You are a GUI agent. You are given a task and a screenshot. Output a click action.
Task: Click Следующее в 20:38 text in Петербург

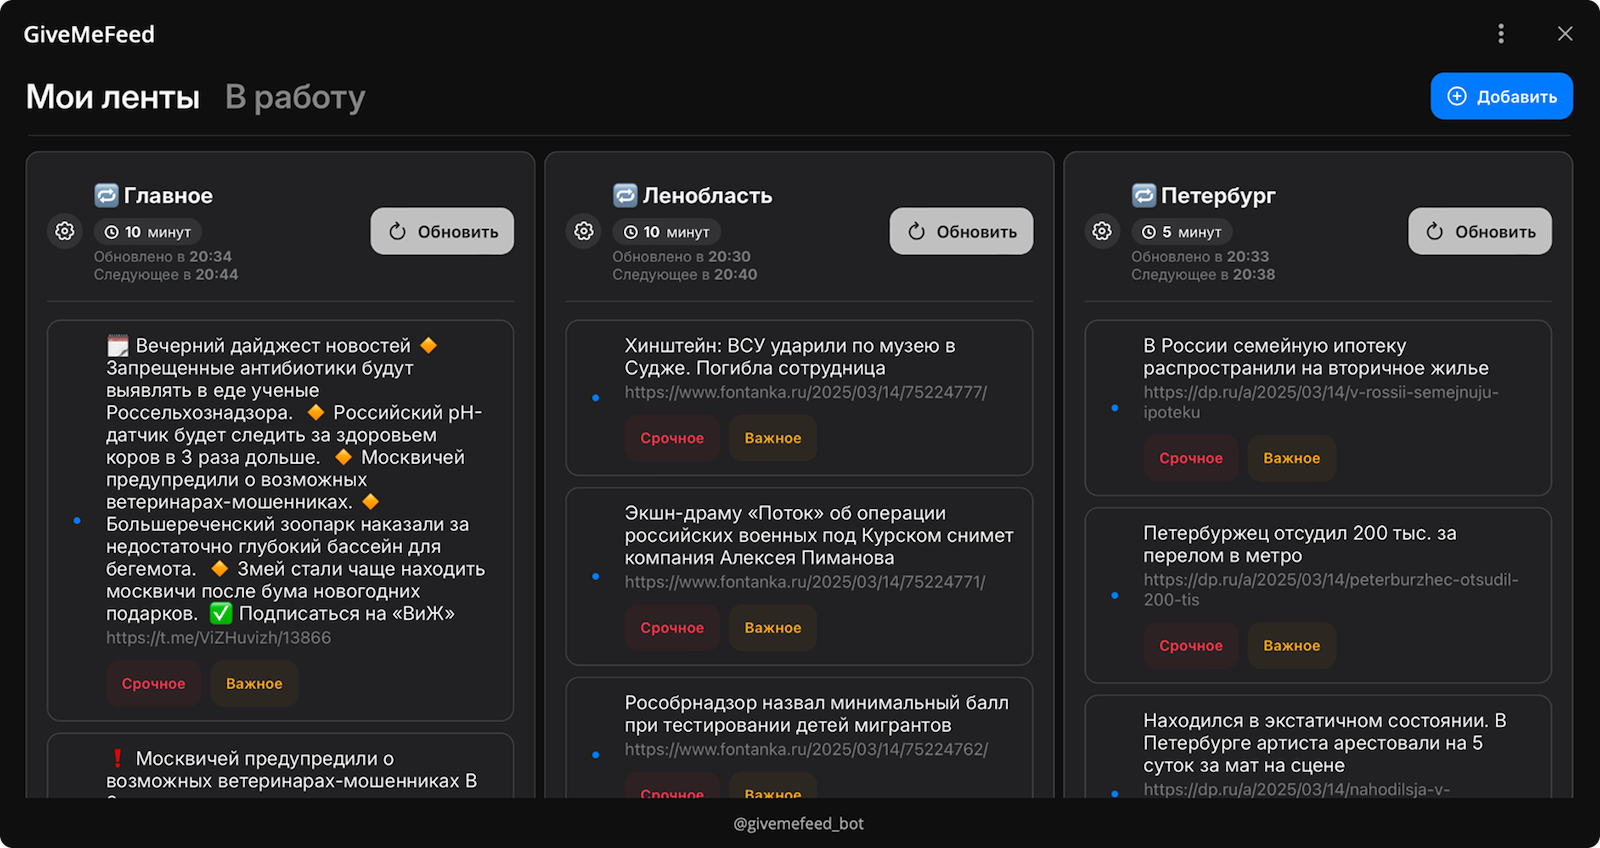[1203, 274]
